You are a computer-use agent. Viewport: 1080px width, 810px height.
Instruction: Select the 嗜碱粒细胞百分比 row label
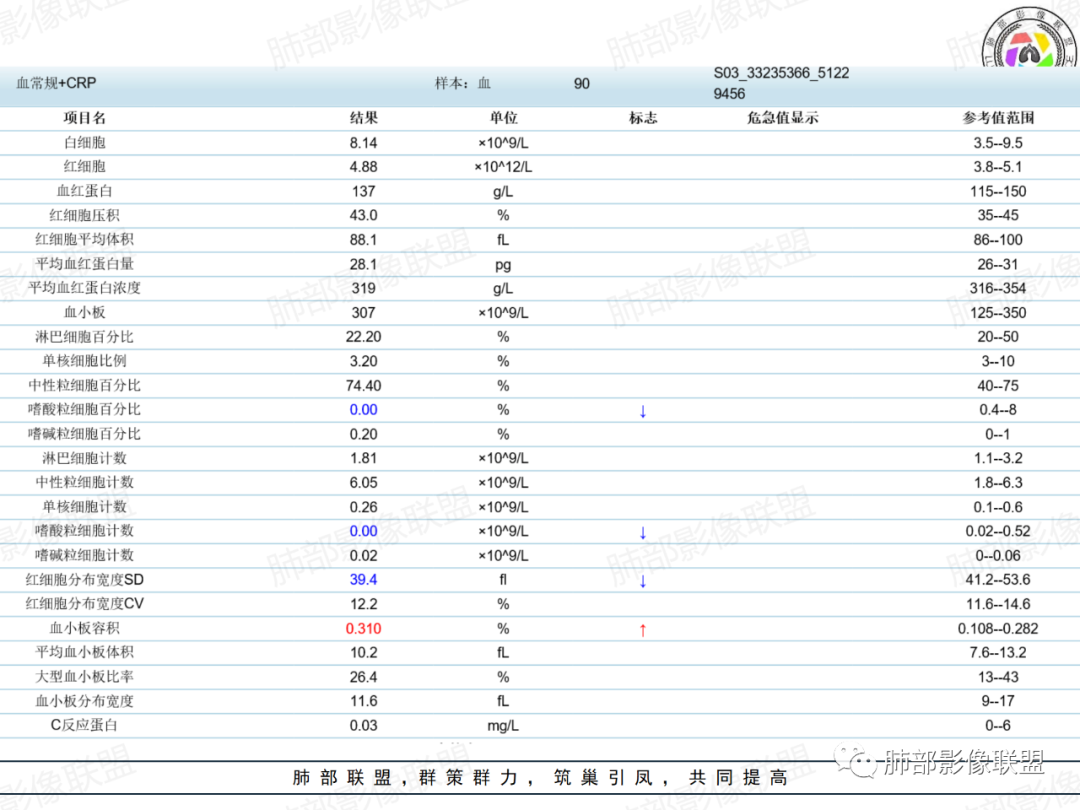pos(85,434)
